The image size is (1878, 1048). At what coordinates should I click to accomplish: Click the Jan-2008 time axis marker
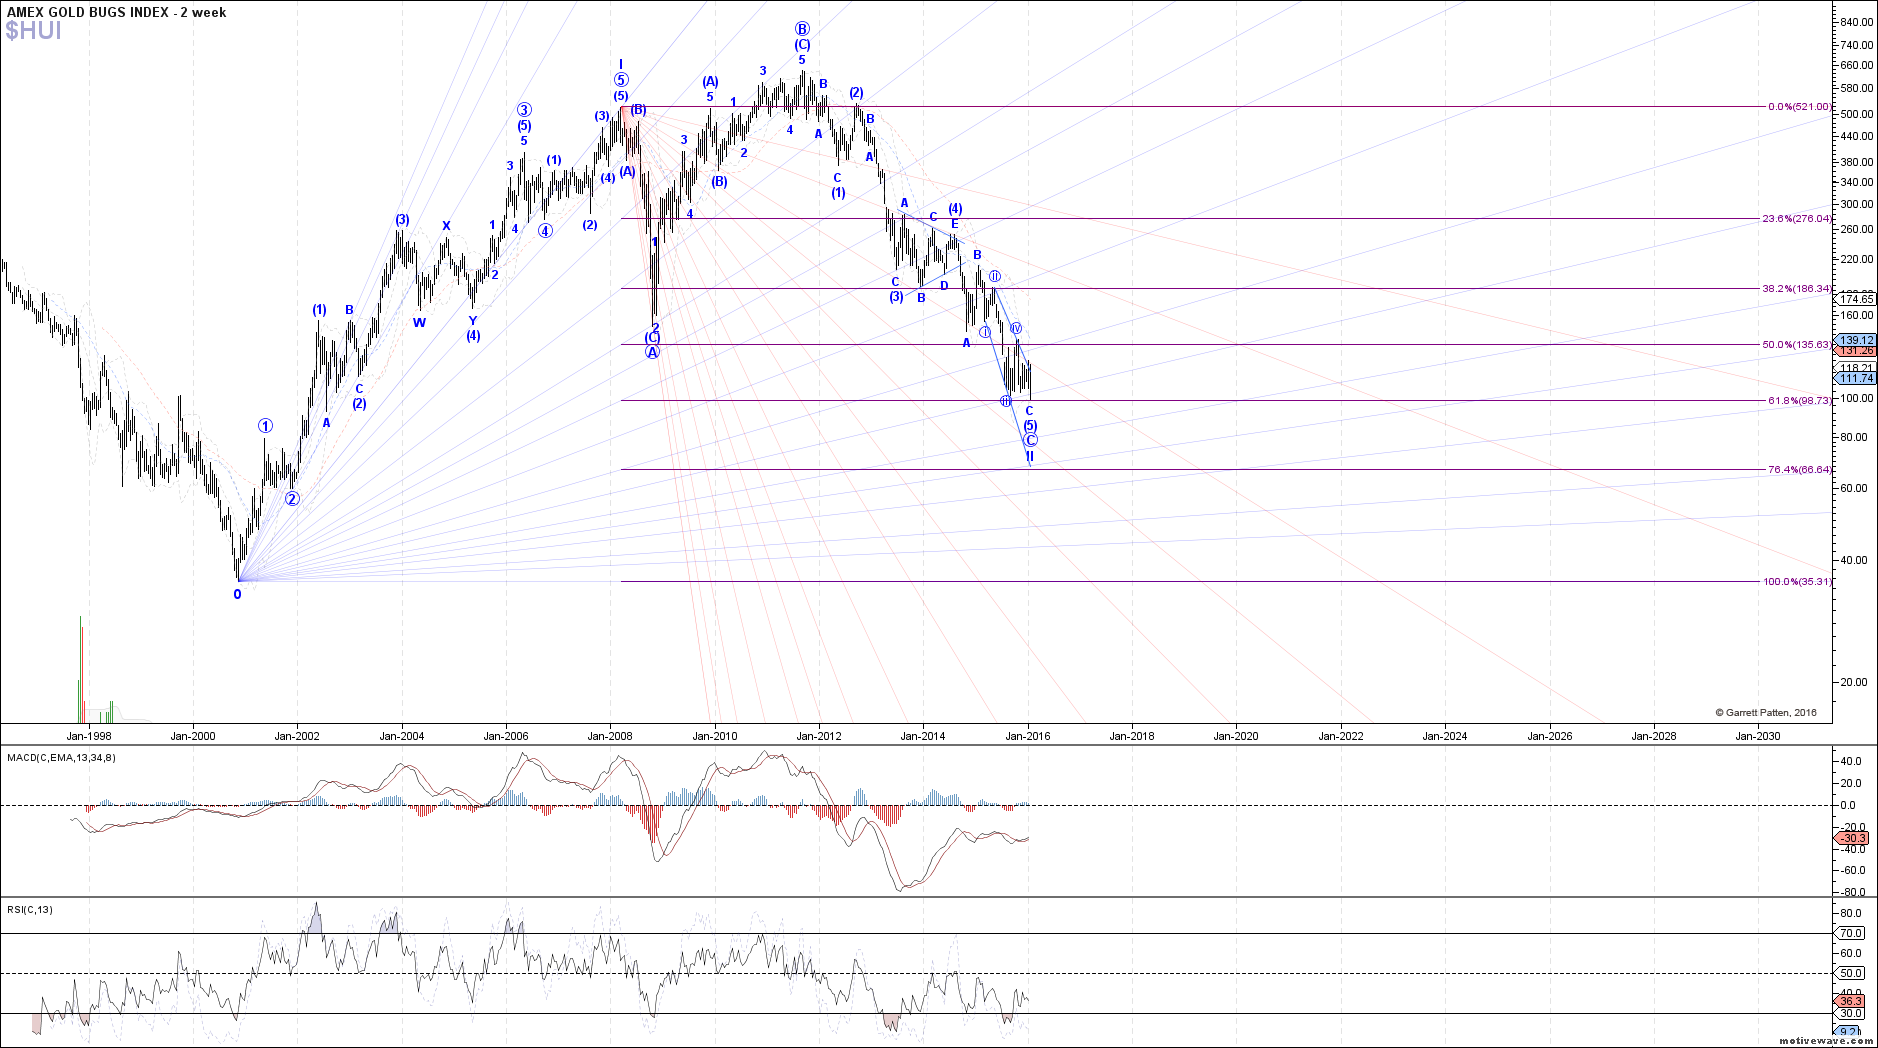click(609, 736)
